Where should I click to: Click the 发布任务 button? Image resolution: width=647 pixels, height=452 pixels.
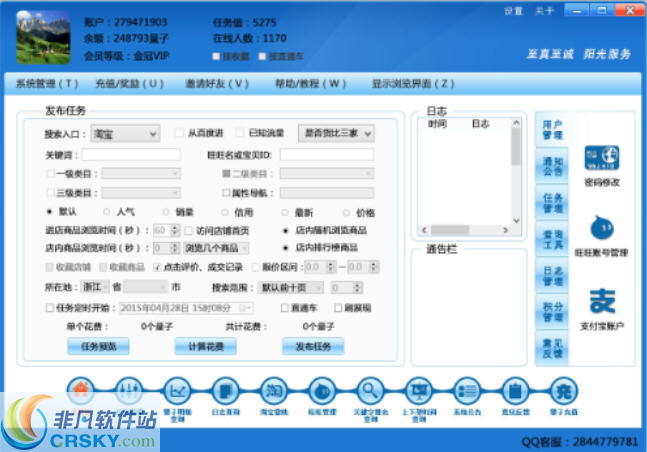(x=313, y=346)
